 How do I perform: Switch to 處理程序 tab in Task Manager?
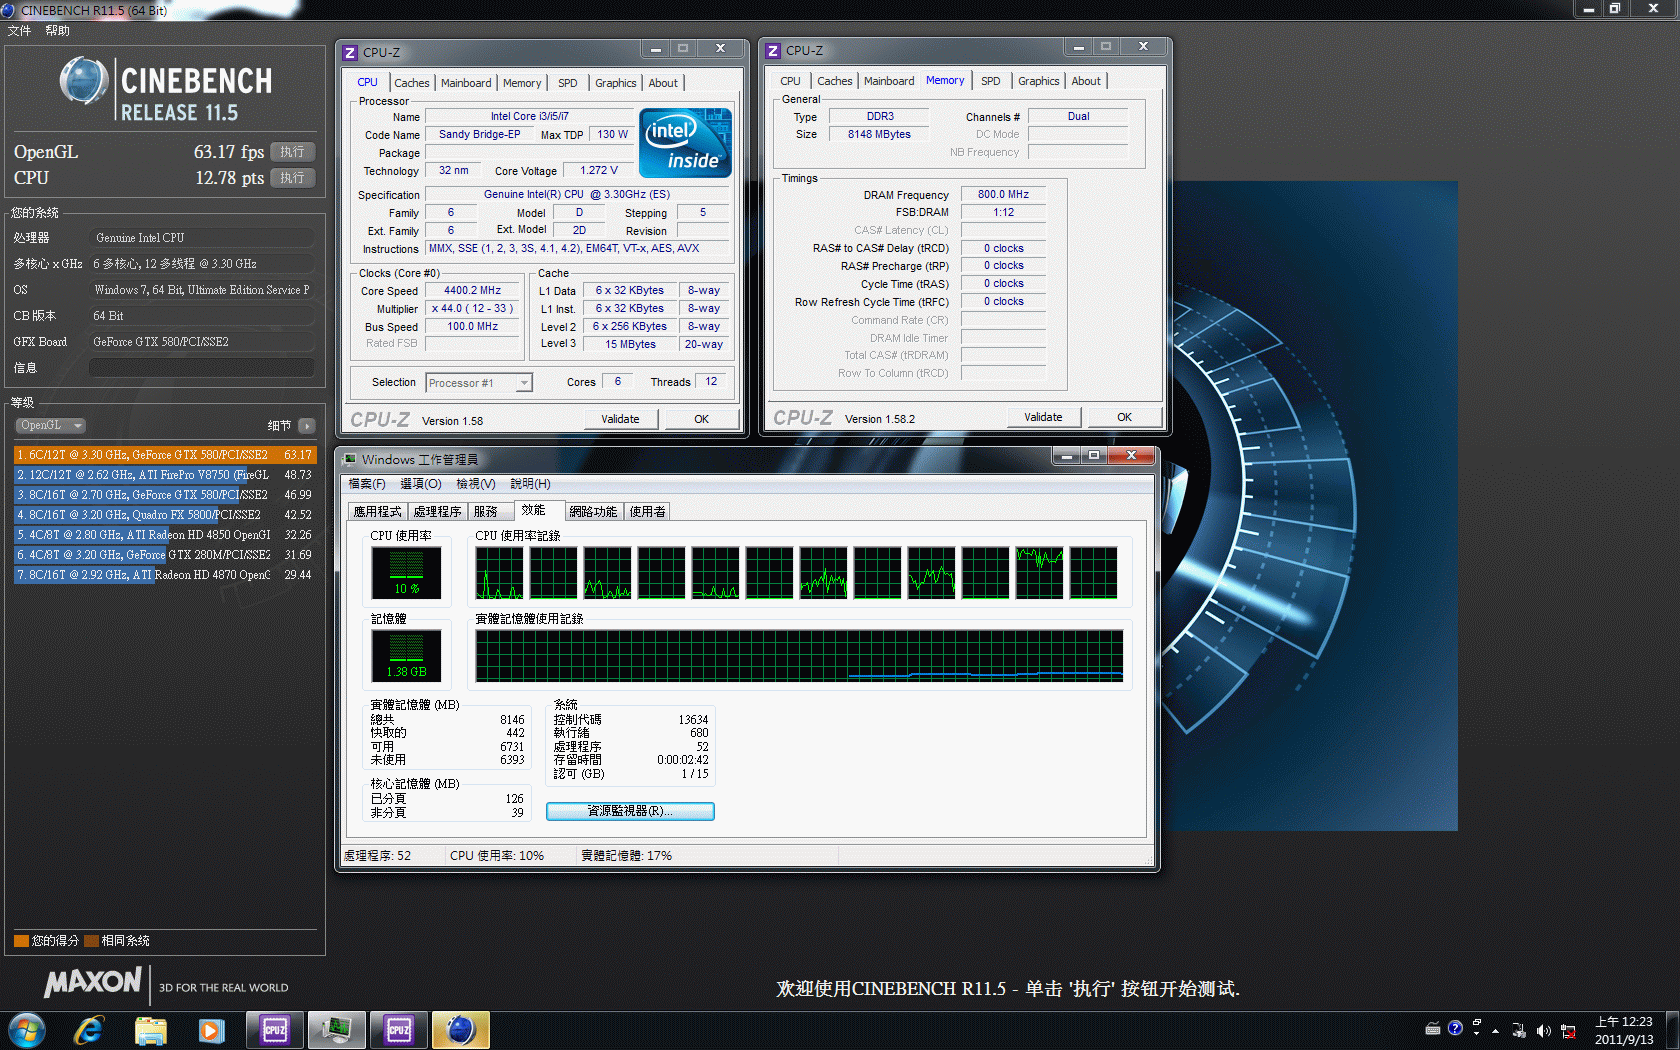coord(437,511)
